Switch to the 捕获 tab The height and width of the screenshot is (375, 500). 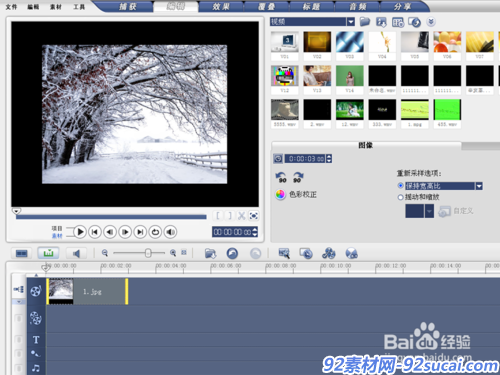click(x=128, y=7)
